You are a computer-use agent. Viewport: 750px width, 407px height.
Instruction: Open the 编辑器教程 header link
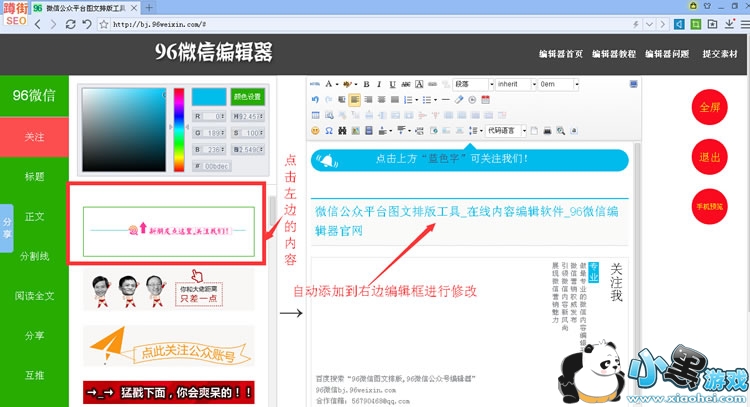click(614, 54)
